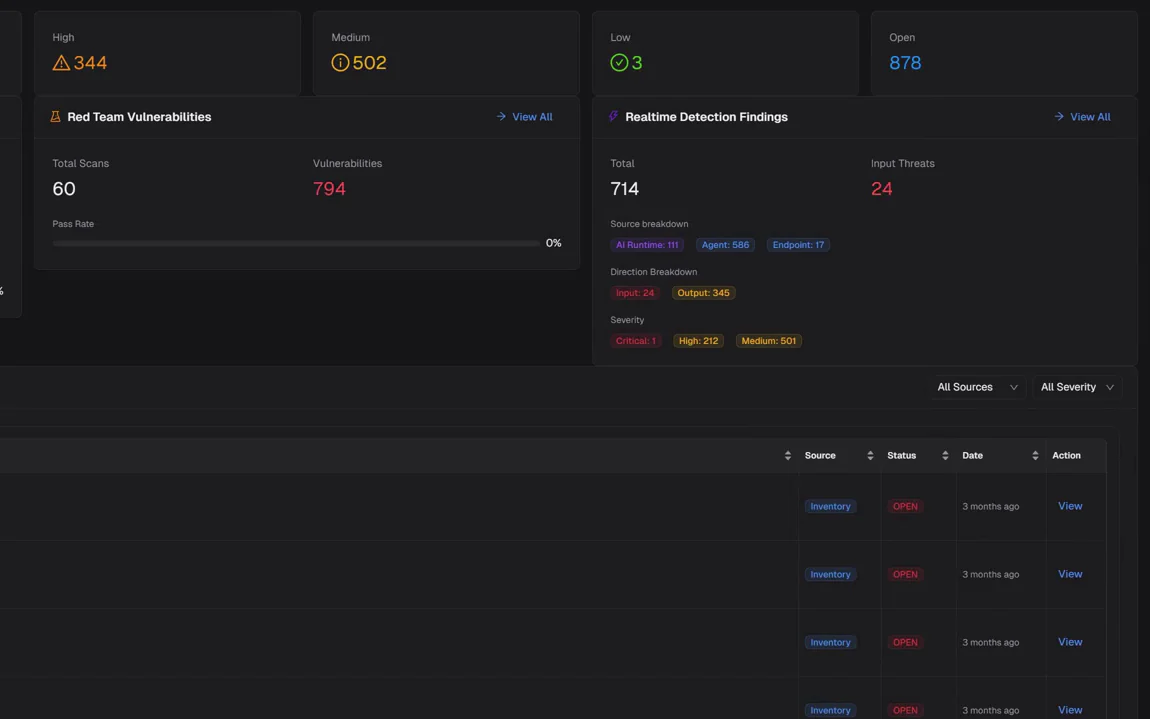This screenshot has height=719, width=1150.
Task: Click the Output: 345 direction tag
Action: point(703,293)
